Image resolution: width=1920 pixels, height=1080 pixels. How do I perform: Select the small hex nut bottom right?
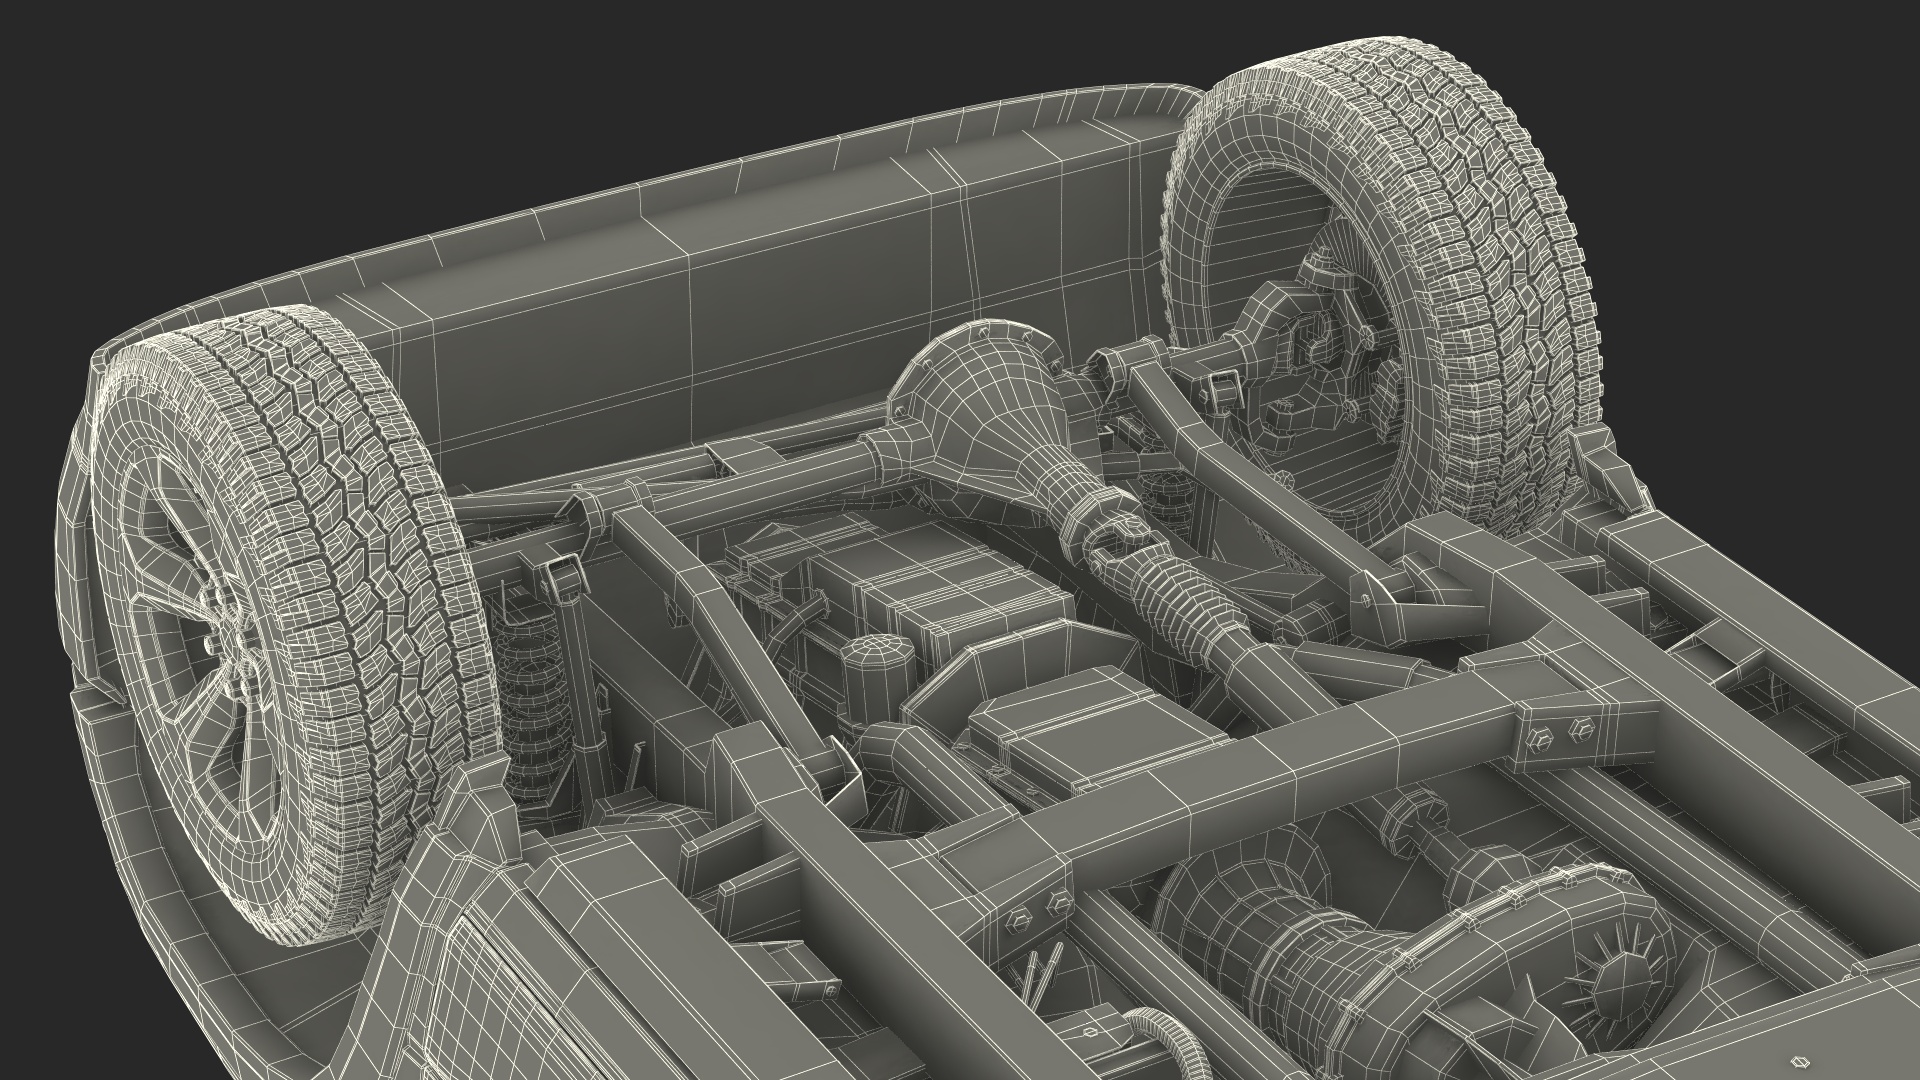[1801, 1060]
